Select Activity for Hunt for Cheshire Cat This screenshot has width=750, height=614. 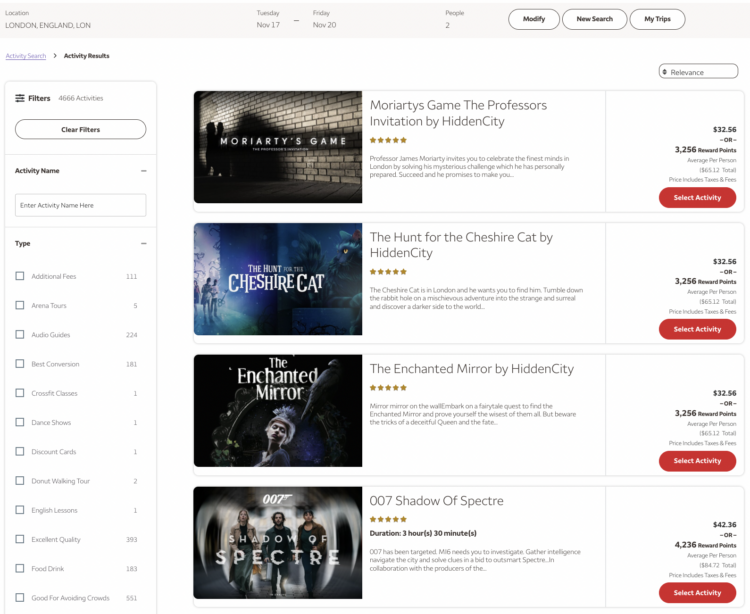697,329
